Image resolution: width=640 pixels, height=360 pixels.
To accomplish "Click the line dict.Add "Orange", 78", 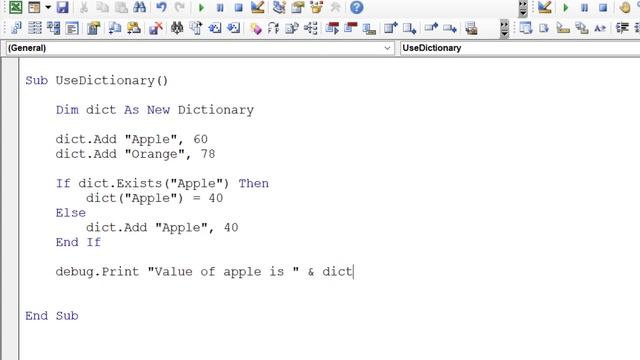I will [x=135, y=154].
